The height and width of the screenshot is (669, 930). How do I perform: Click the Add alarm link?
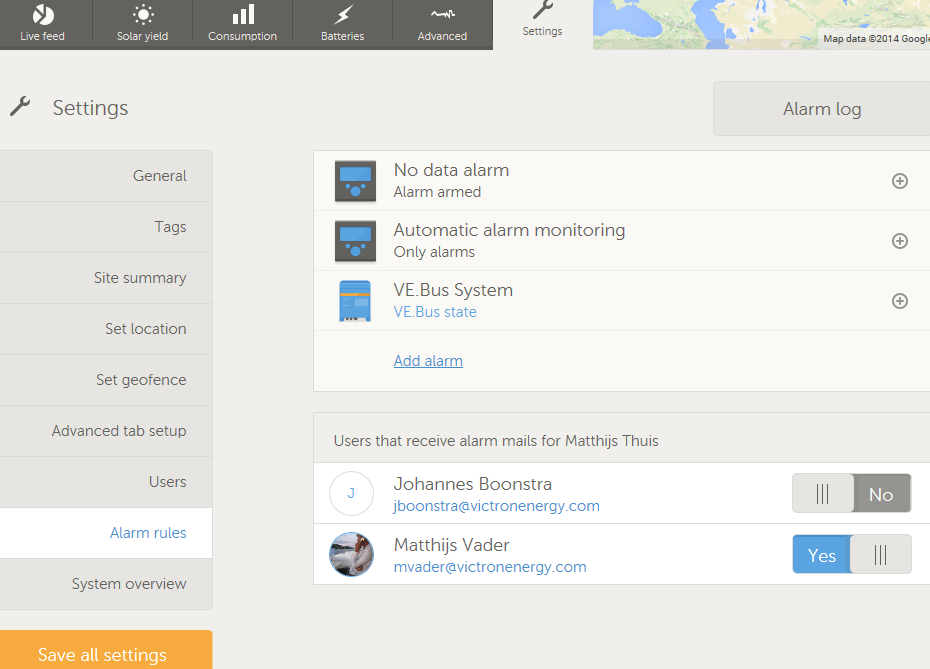pos(428,361)
